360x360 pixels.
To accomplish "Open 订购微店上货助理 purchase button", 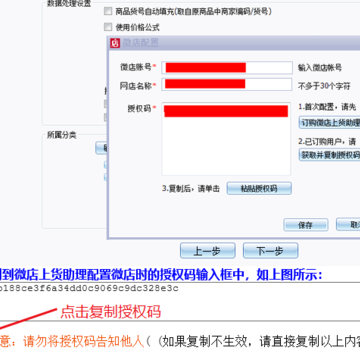I will [x=329, y=122].
